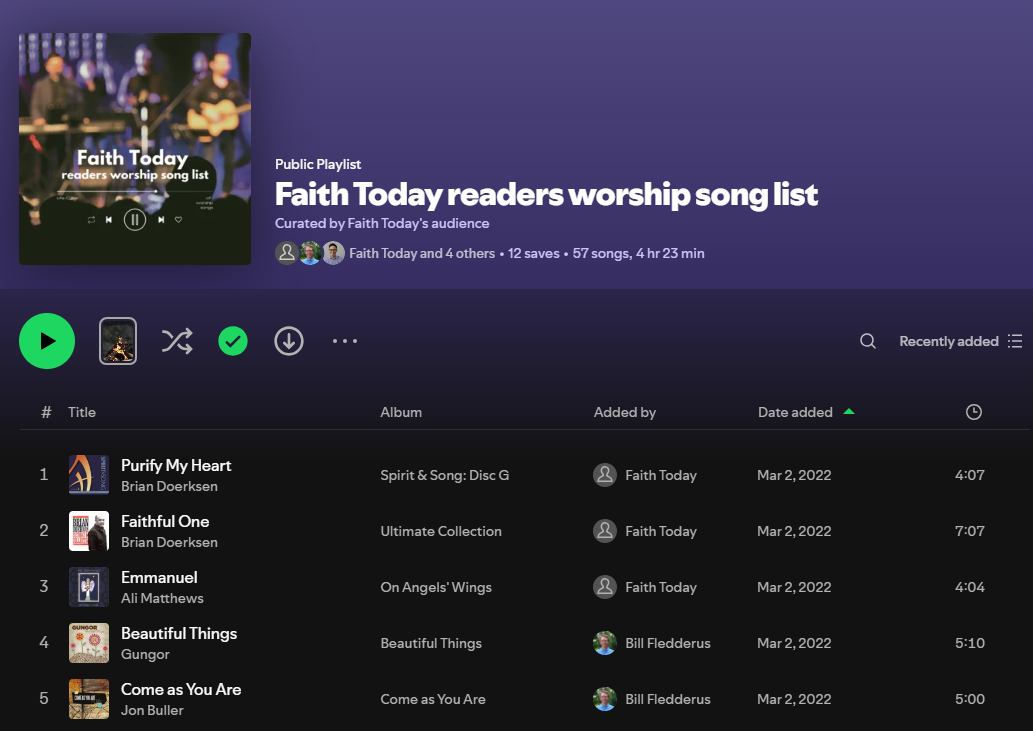
Task: Open the On Angels' Wings album
Action: coord(436,587)
